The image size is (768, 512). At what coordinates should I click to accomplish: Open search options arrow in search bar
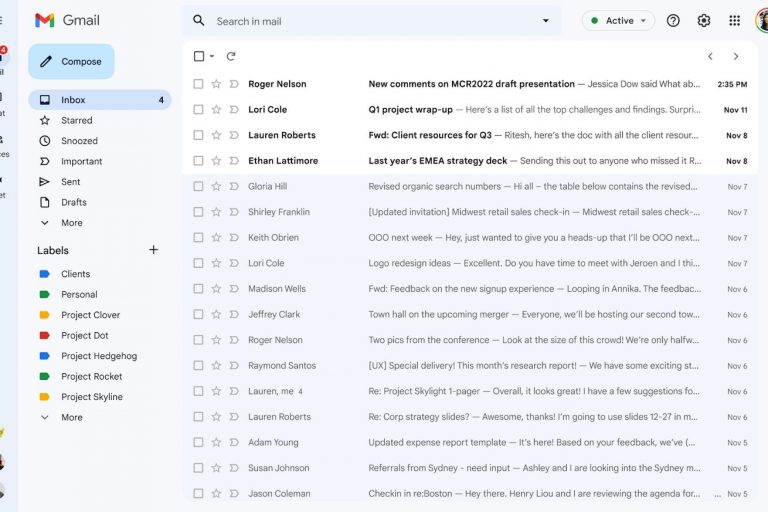[545, 20]
